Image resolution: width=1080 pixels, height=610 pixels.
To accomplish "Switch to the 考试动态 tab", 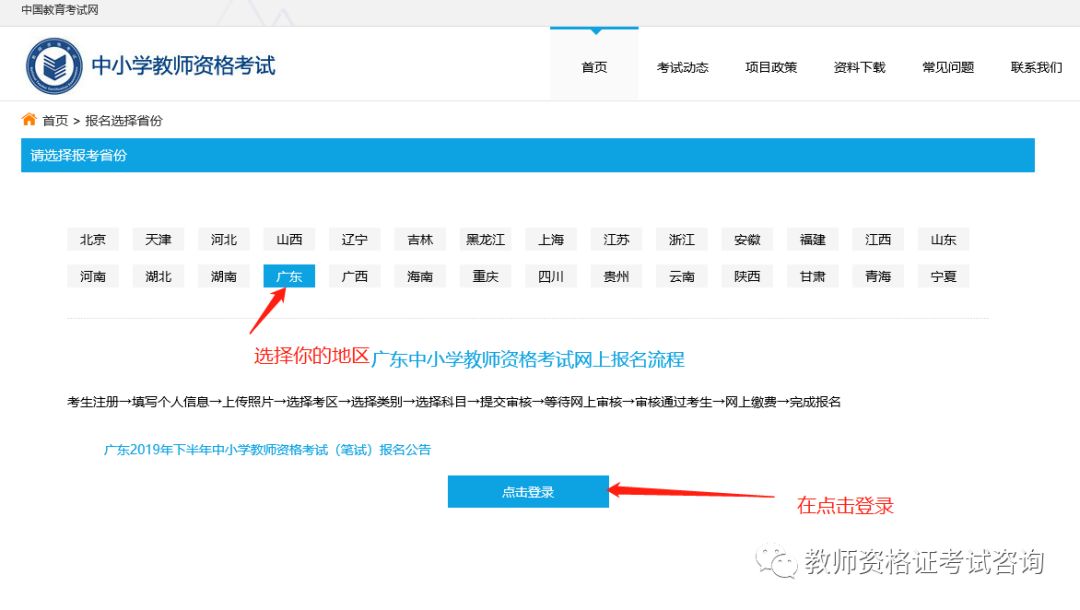I will pos(683,66).
